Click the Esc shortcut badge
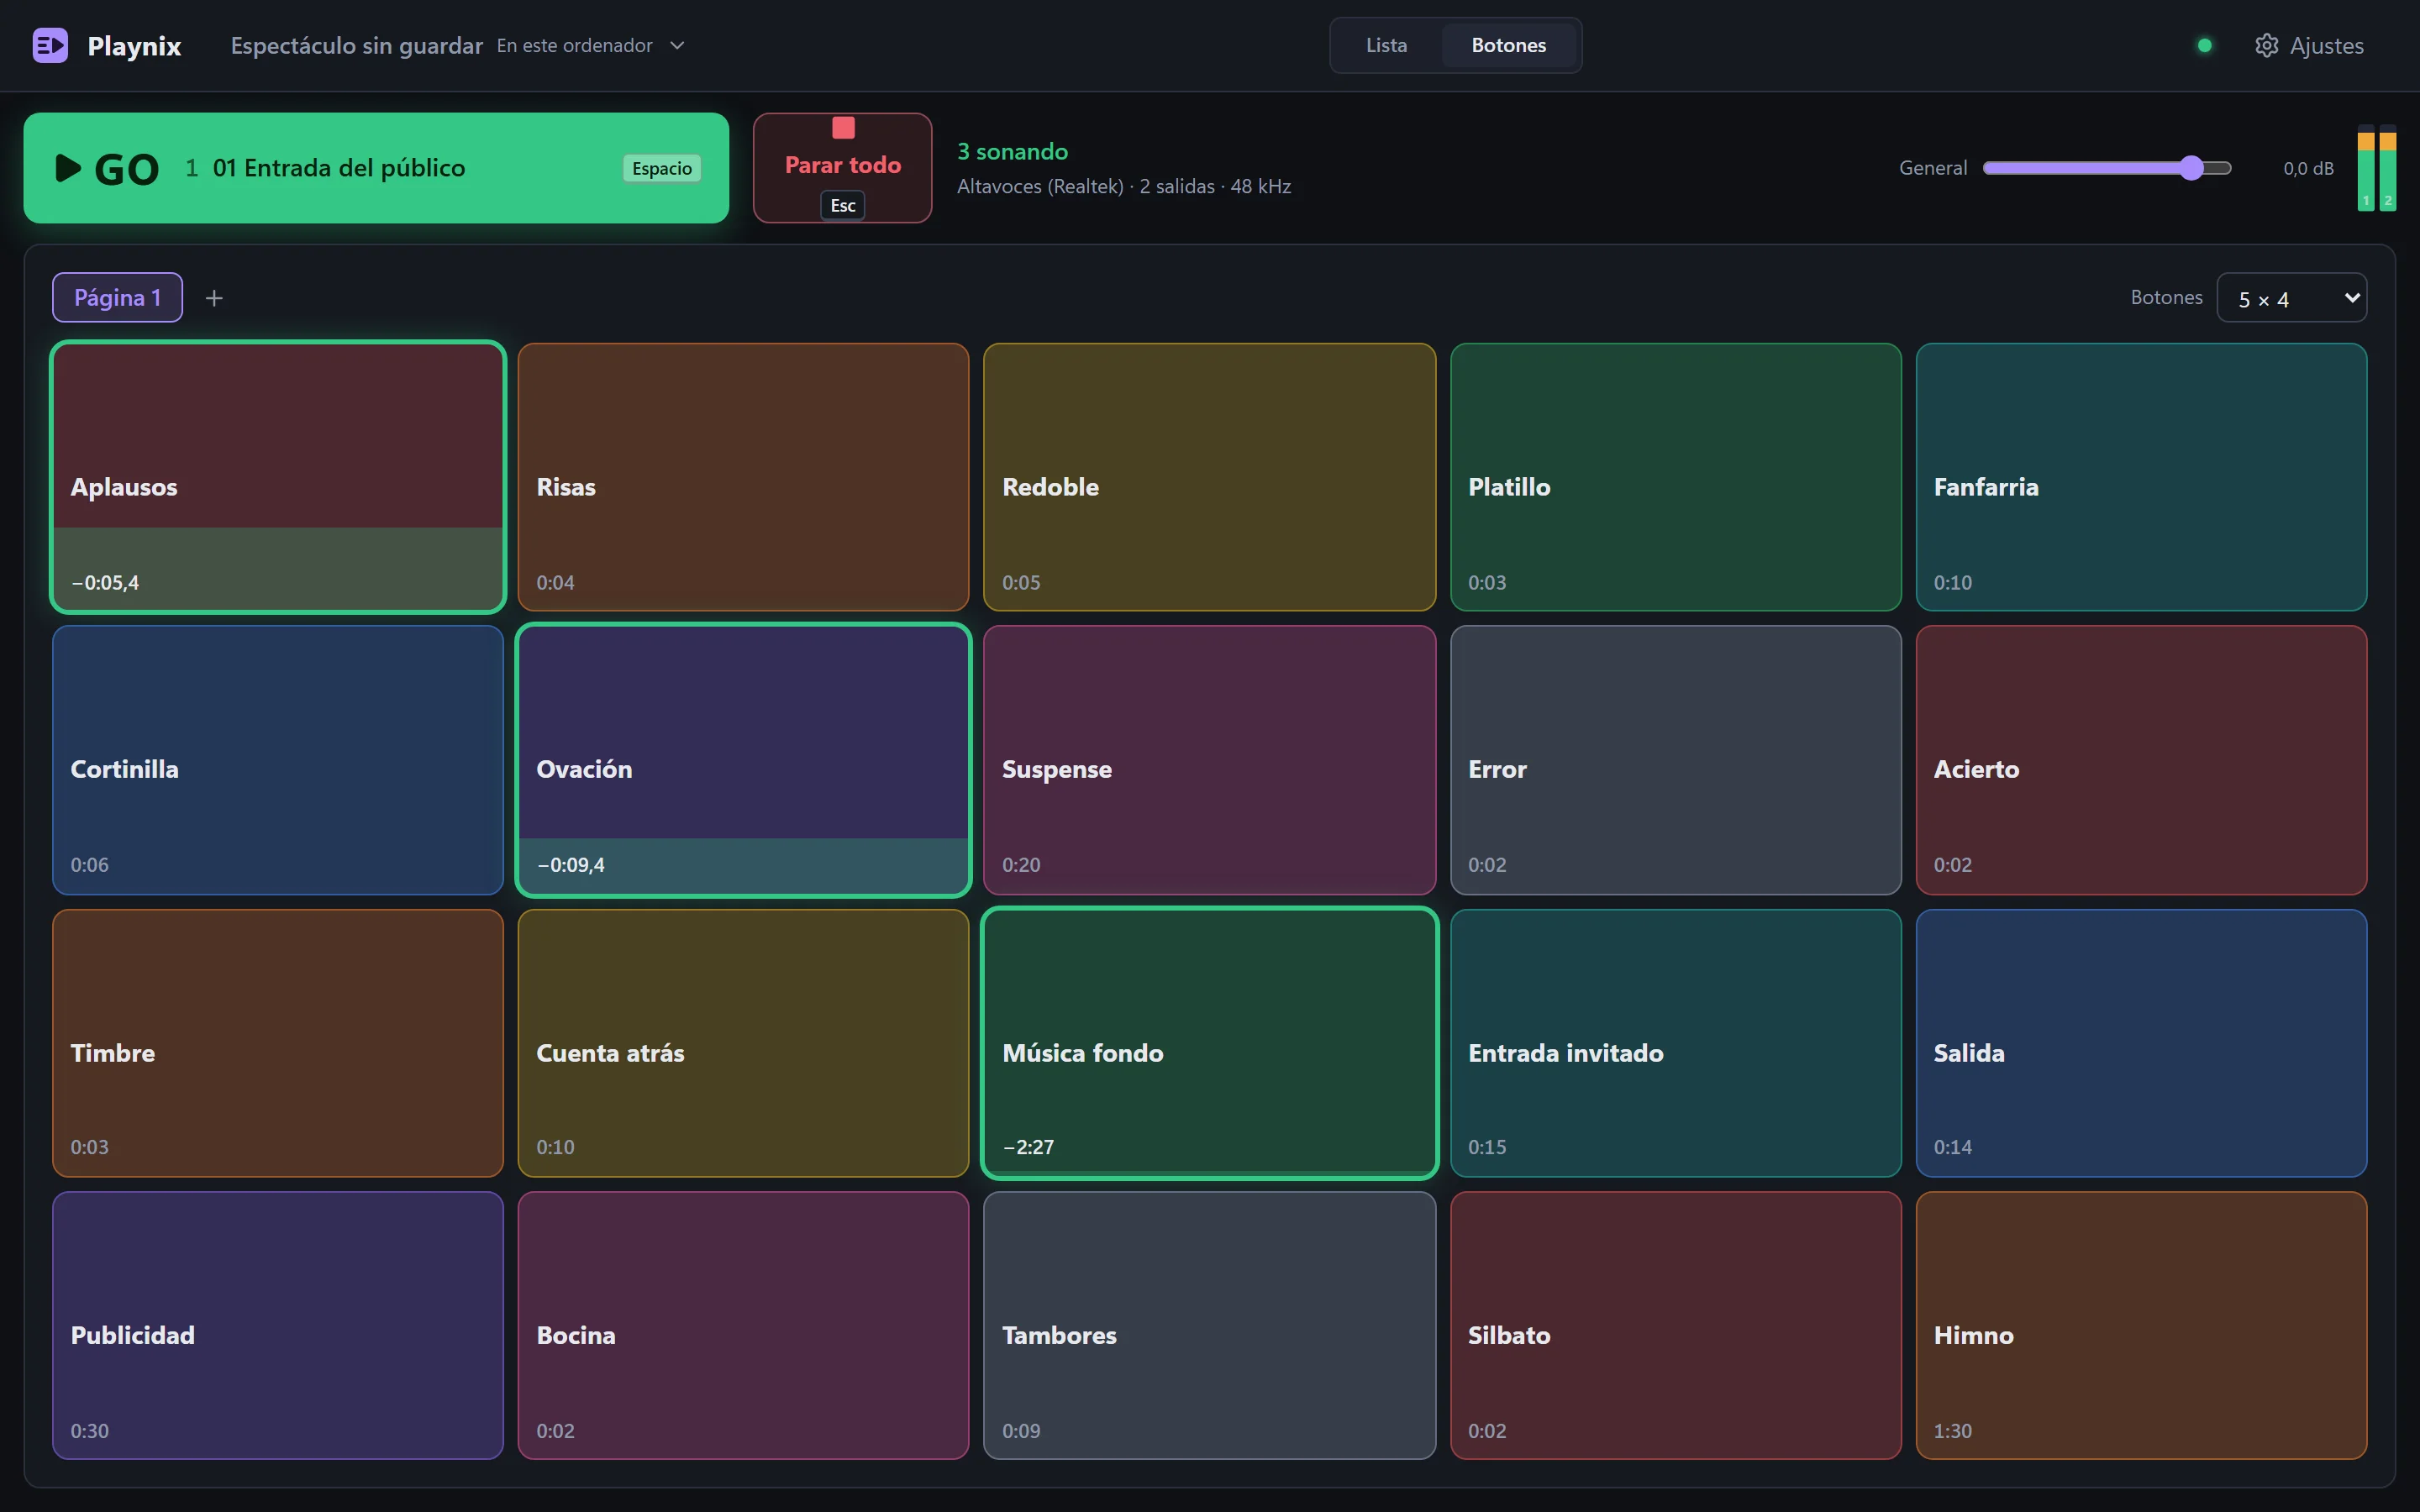Image resolution: width=2420 pixels, height=1512 pixels. [x=843, y=205]
